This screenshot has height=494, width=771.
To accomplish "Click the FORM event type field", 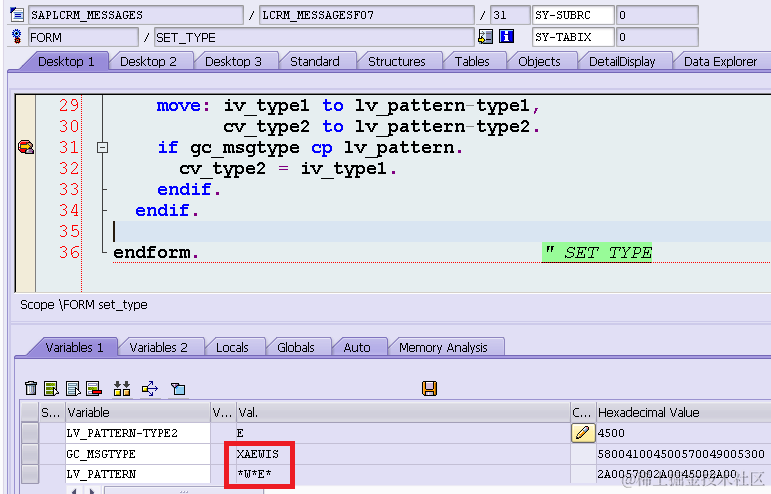I will [x=83, y=37].
